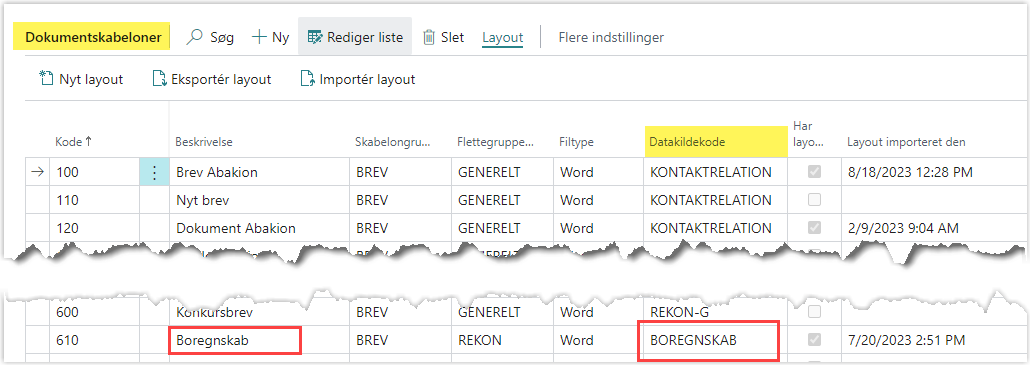Select the Boregnskab description cell
This screenshot has height=366, width=1031.
point(235,340)
